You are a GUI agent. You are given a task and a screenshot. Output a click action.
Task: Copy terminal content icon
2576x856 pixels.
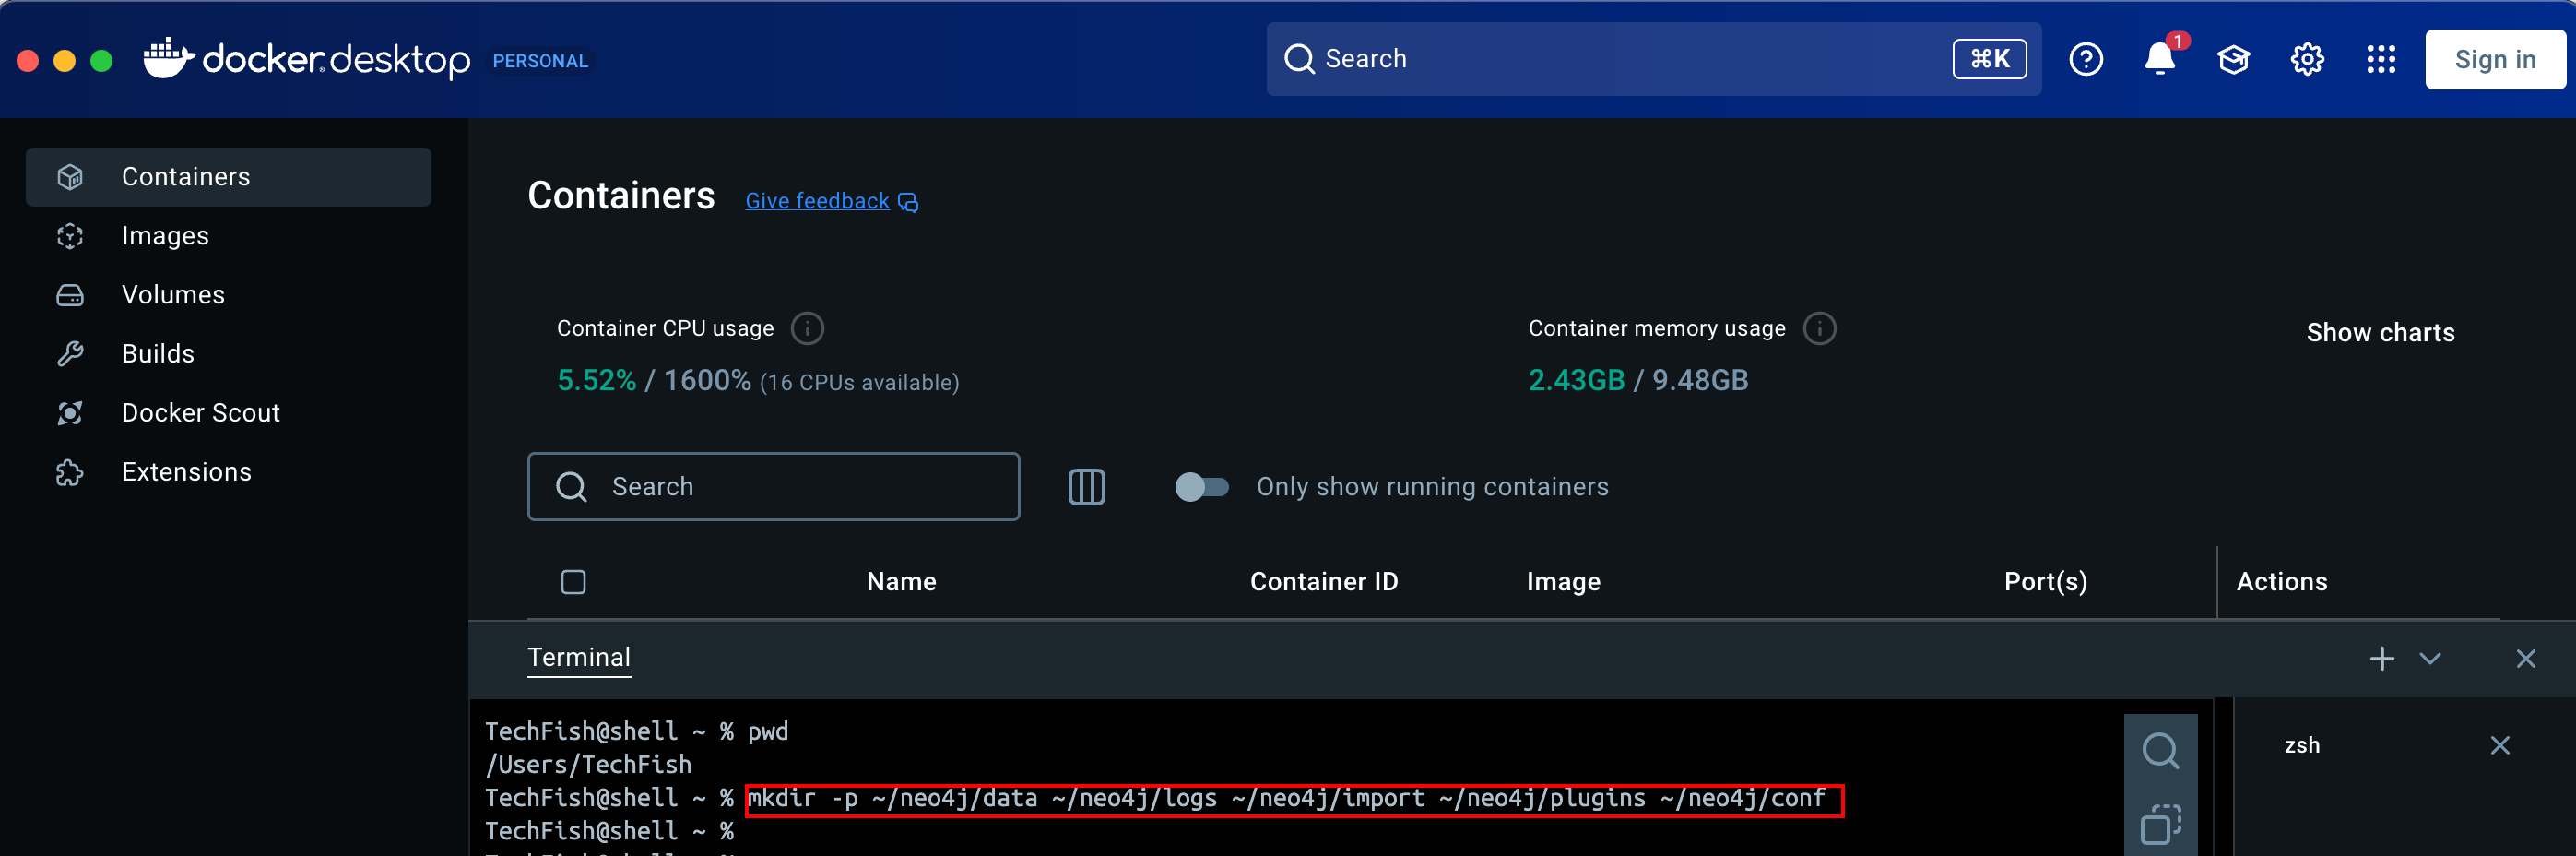pos(2160,825)
